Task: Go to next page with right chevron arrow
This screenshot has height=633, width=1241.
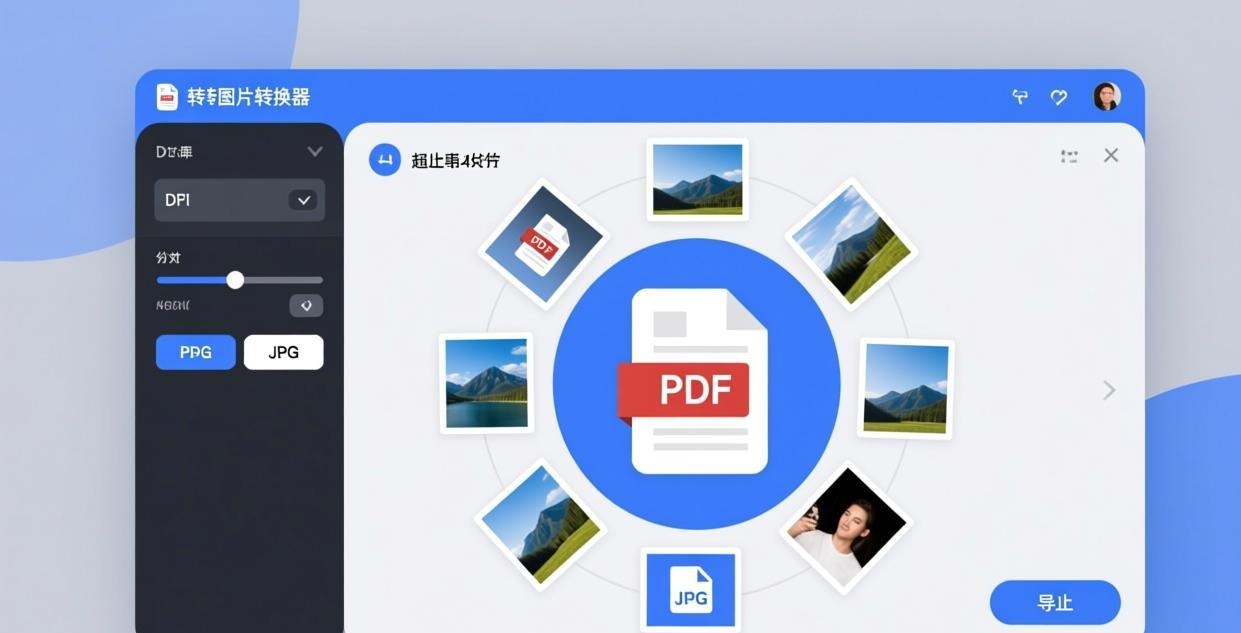Action: coord(1109,390)
